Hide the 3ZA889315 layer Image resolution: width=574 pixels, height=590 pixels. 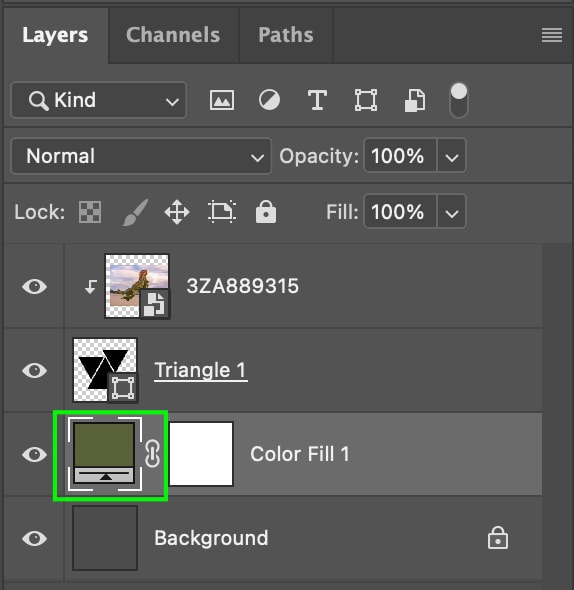tap(34, 287)
